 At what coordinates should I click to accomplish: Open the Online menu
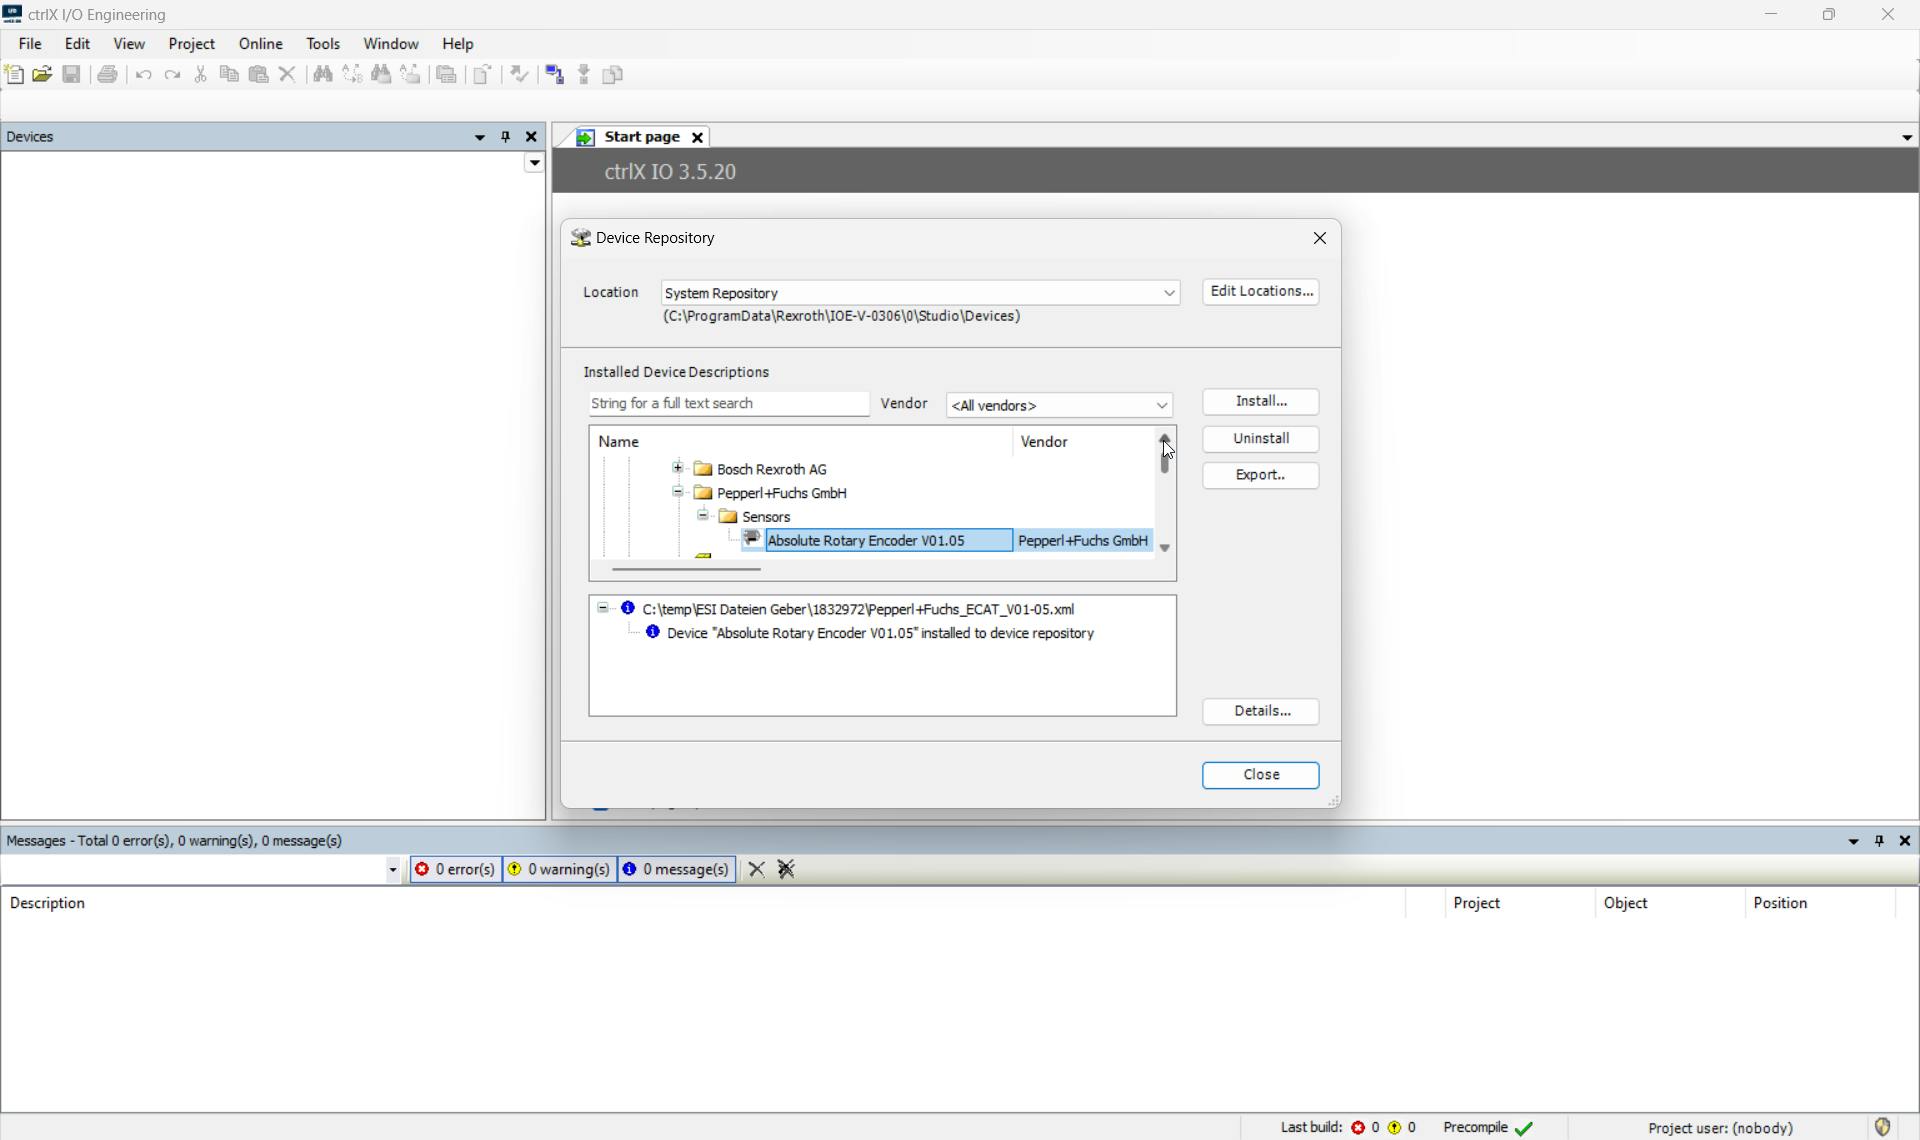coord(260,44)
